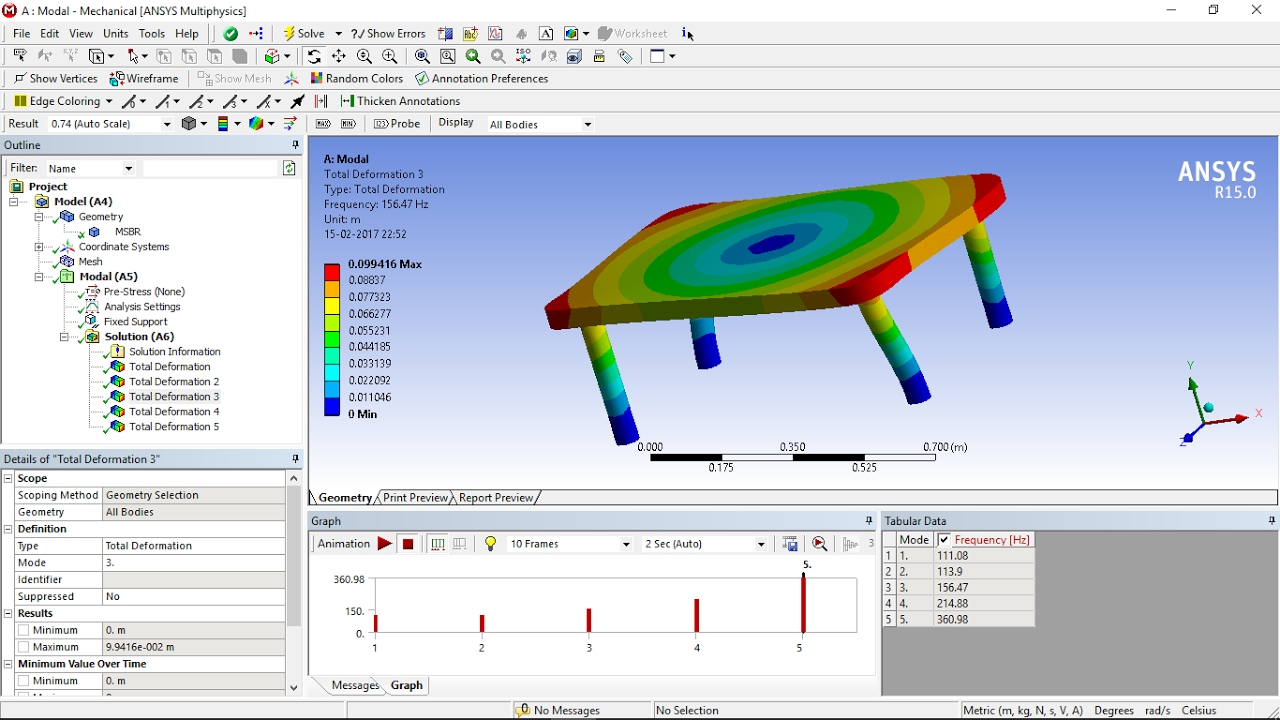The height and width of the screenshot is (720, 1280).
Task: Check the Results Maximum parameter box
Action: pyautogui.click(x=24, y=648)
